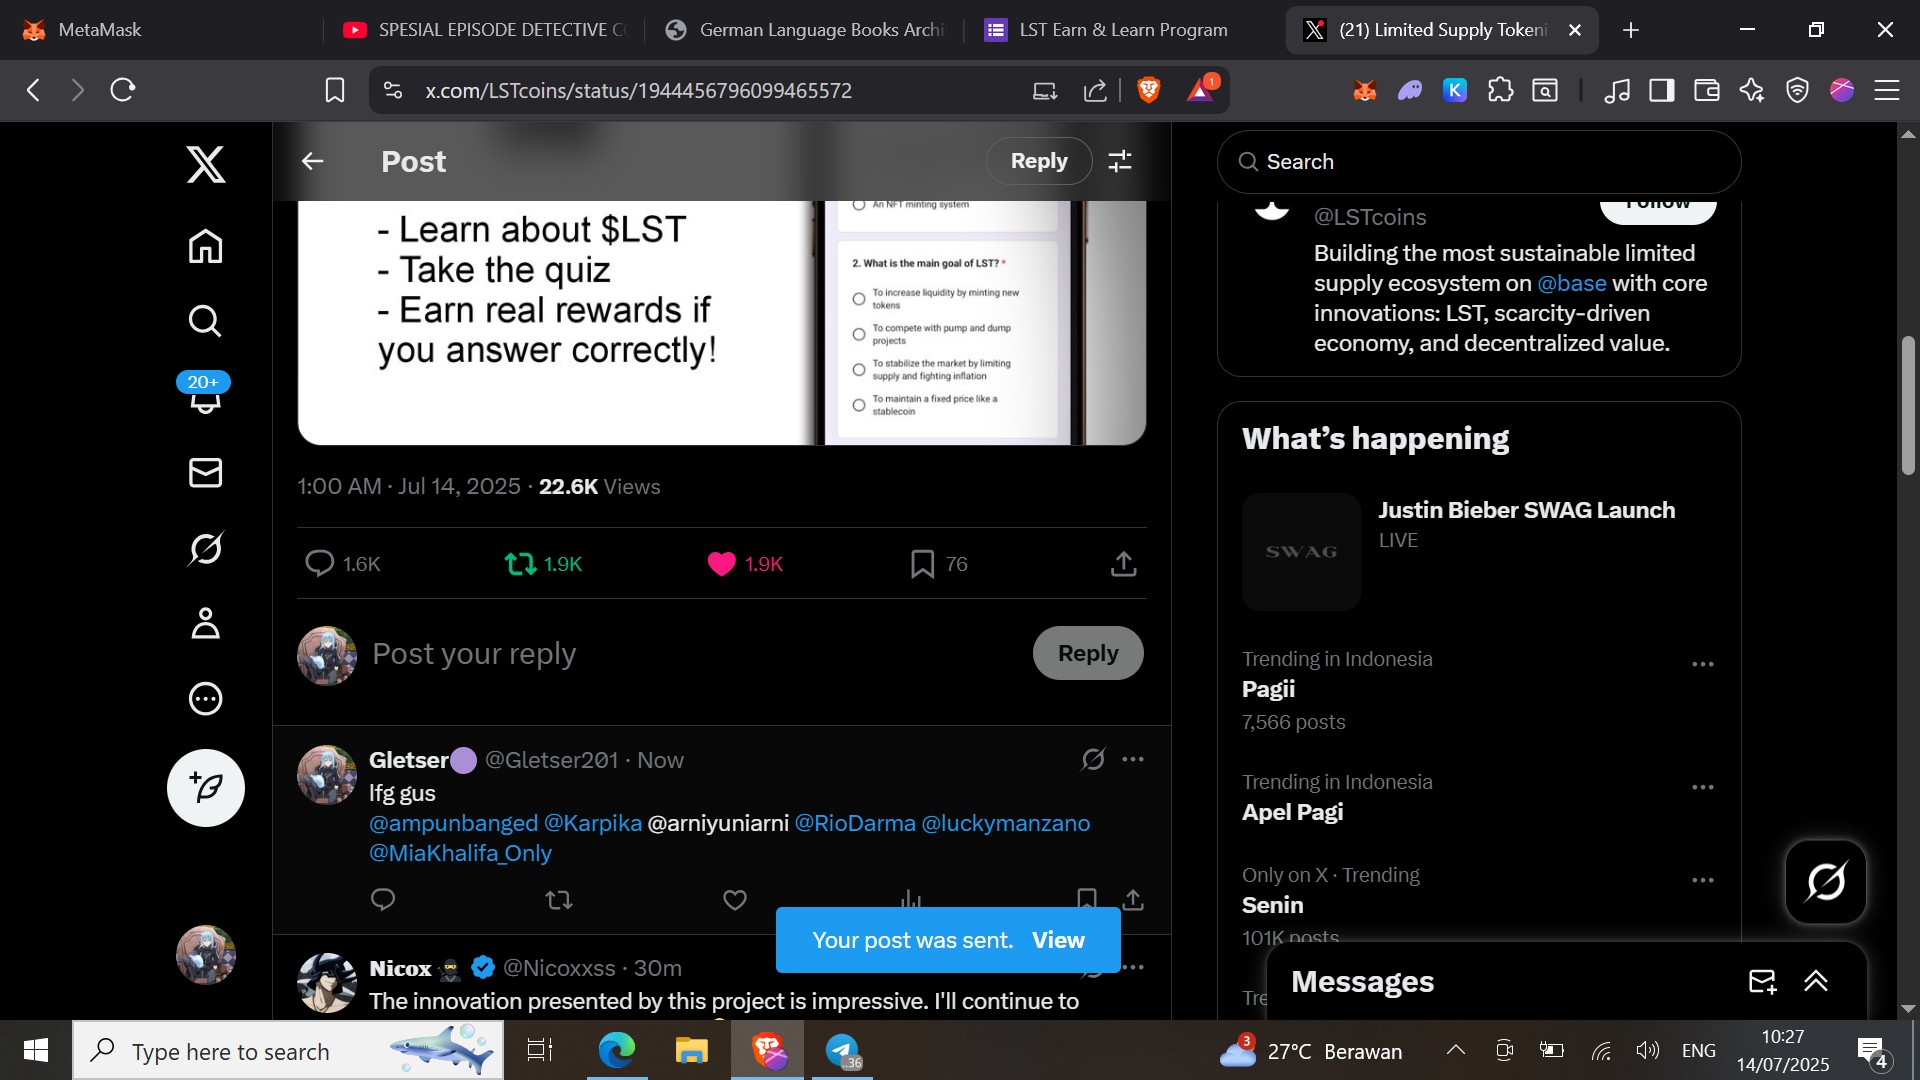Open more menu for Senin trend
Screen dimensions: 1920x1080
[1703, 880]
